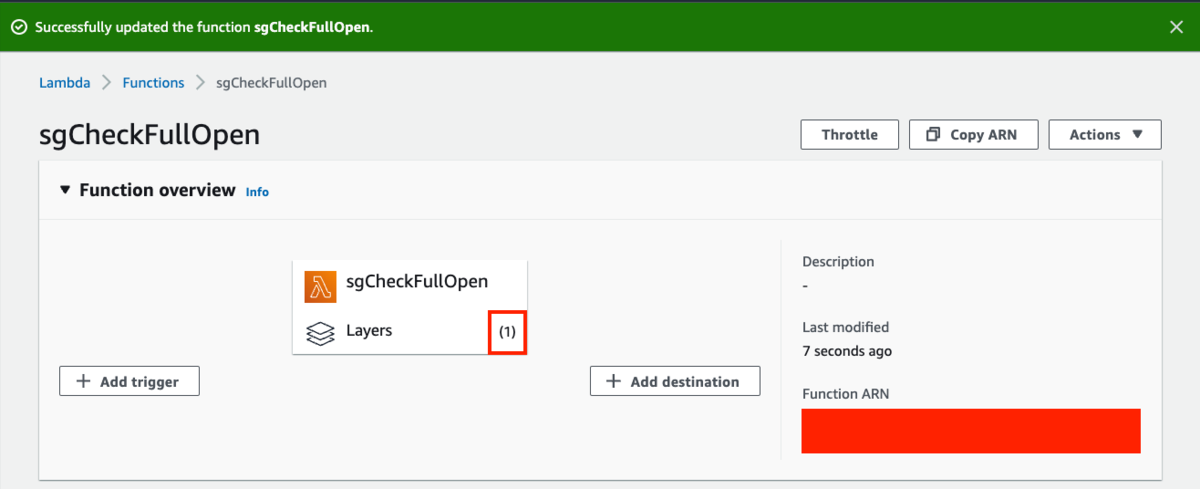This screenshot has height=489, width=1200.
Task: Select the sgCheckFullOpen function box title
Action: pyautogui.click(x=417, y=282)
